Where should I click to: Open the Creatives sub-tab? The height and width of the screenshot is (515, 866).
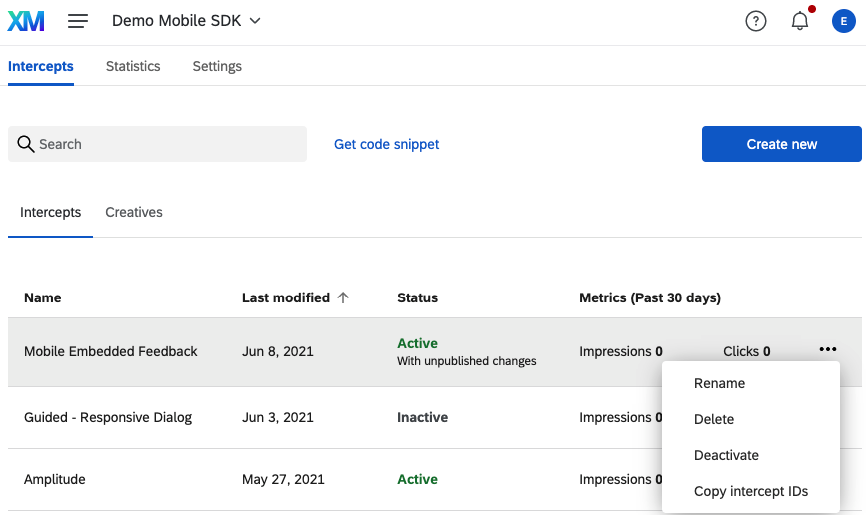(x=134, y=212)
